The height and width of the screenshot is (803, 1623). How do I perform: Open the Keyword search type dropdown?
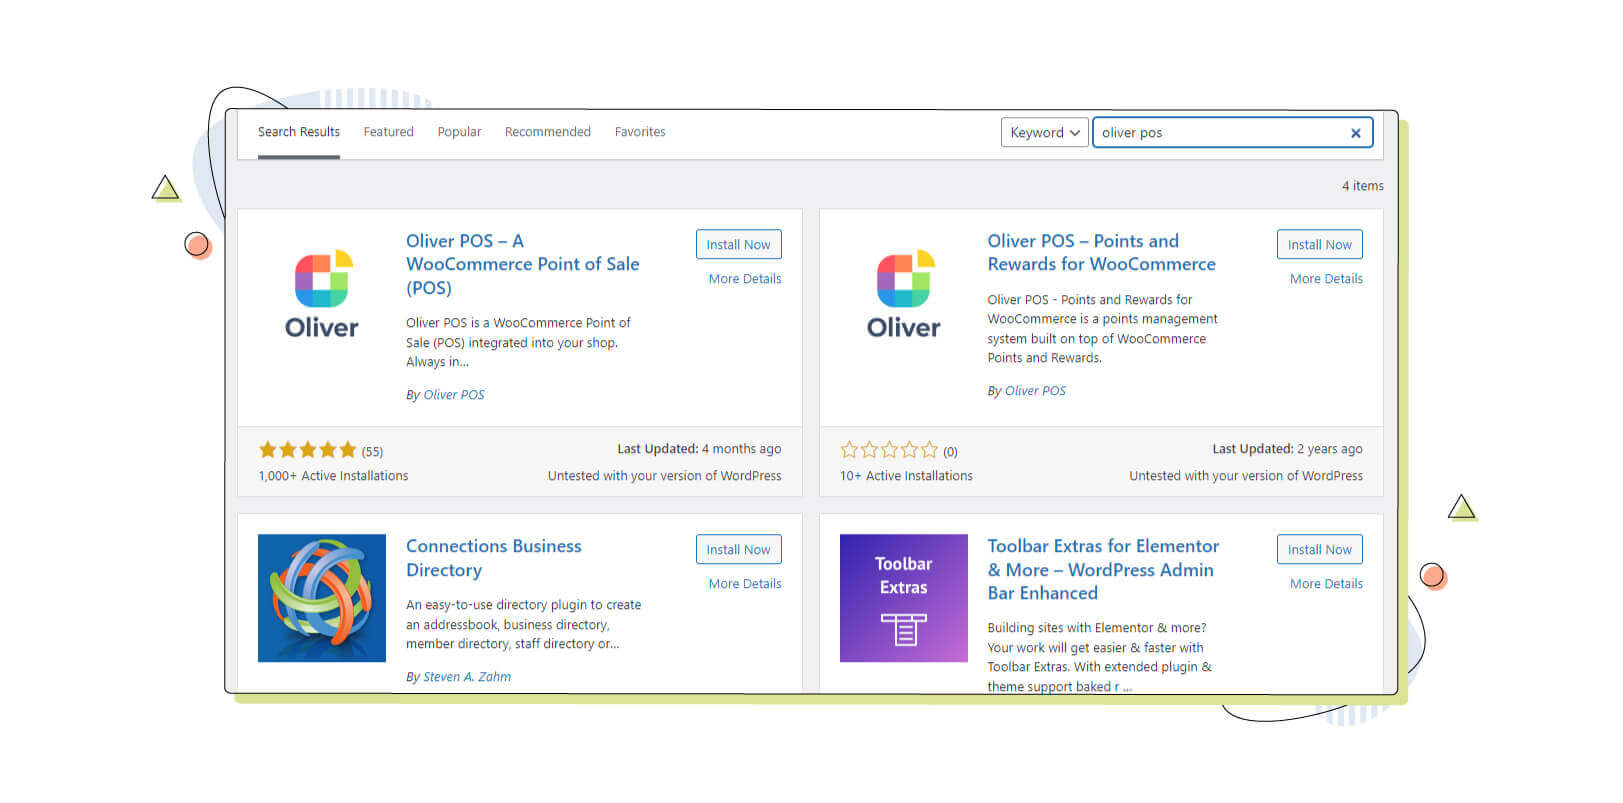(1044, 132)
